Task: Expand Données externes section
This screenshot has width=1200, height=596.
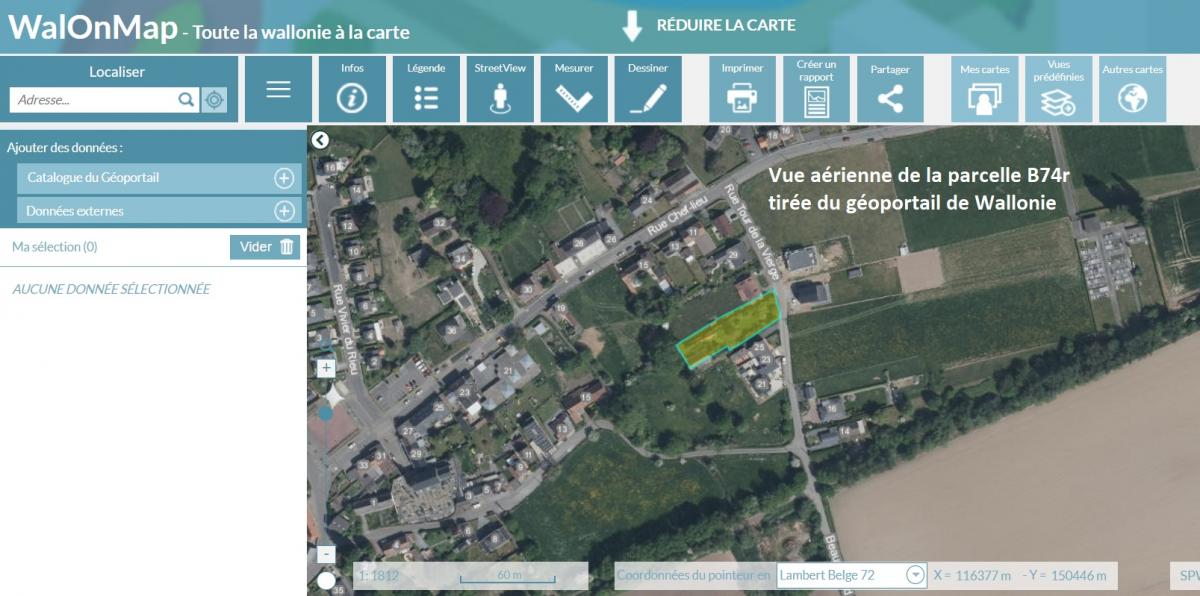Action: [x=284, y=211]
